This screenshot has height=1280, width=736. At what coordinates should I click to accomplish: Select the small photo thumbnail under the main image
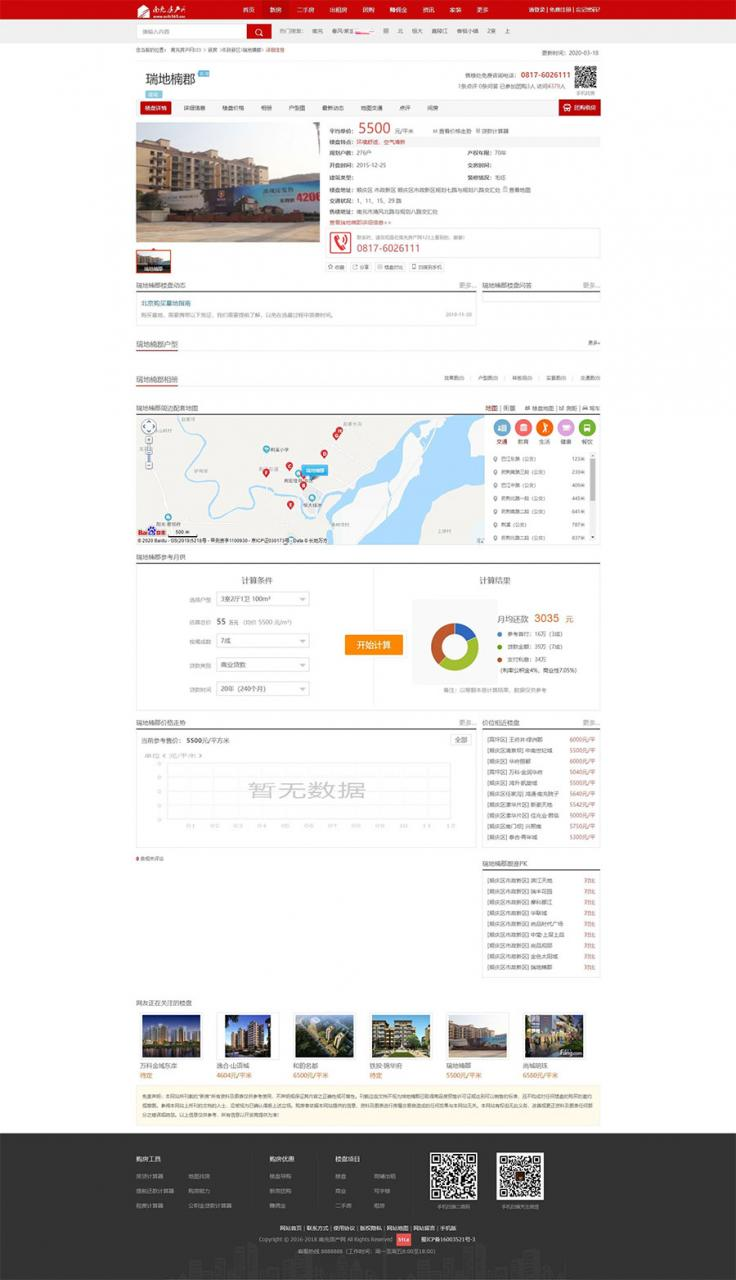click(154, 261)
